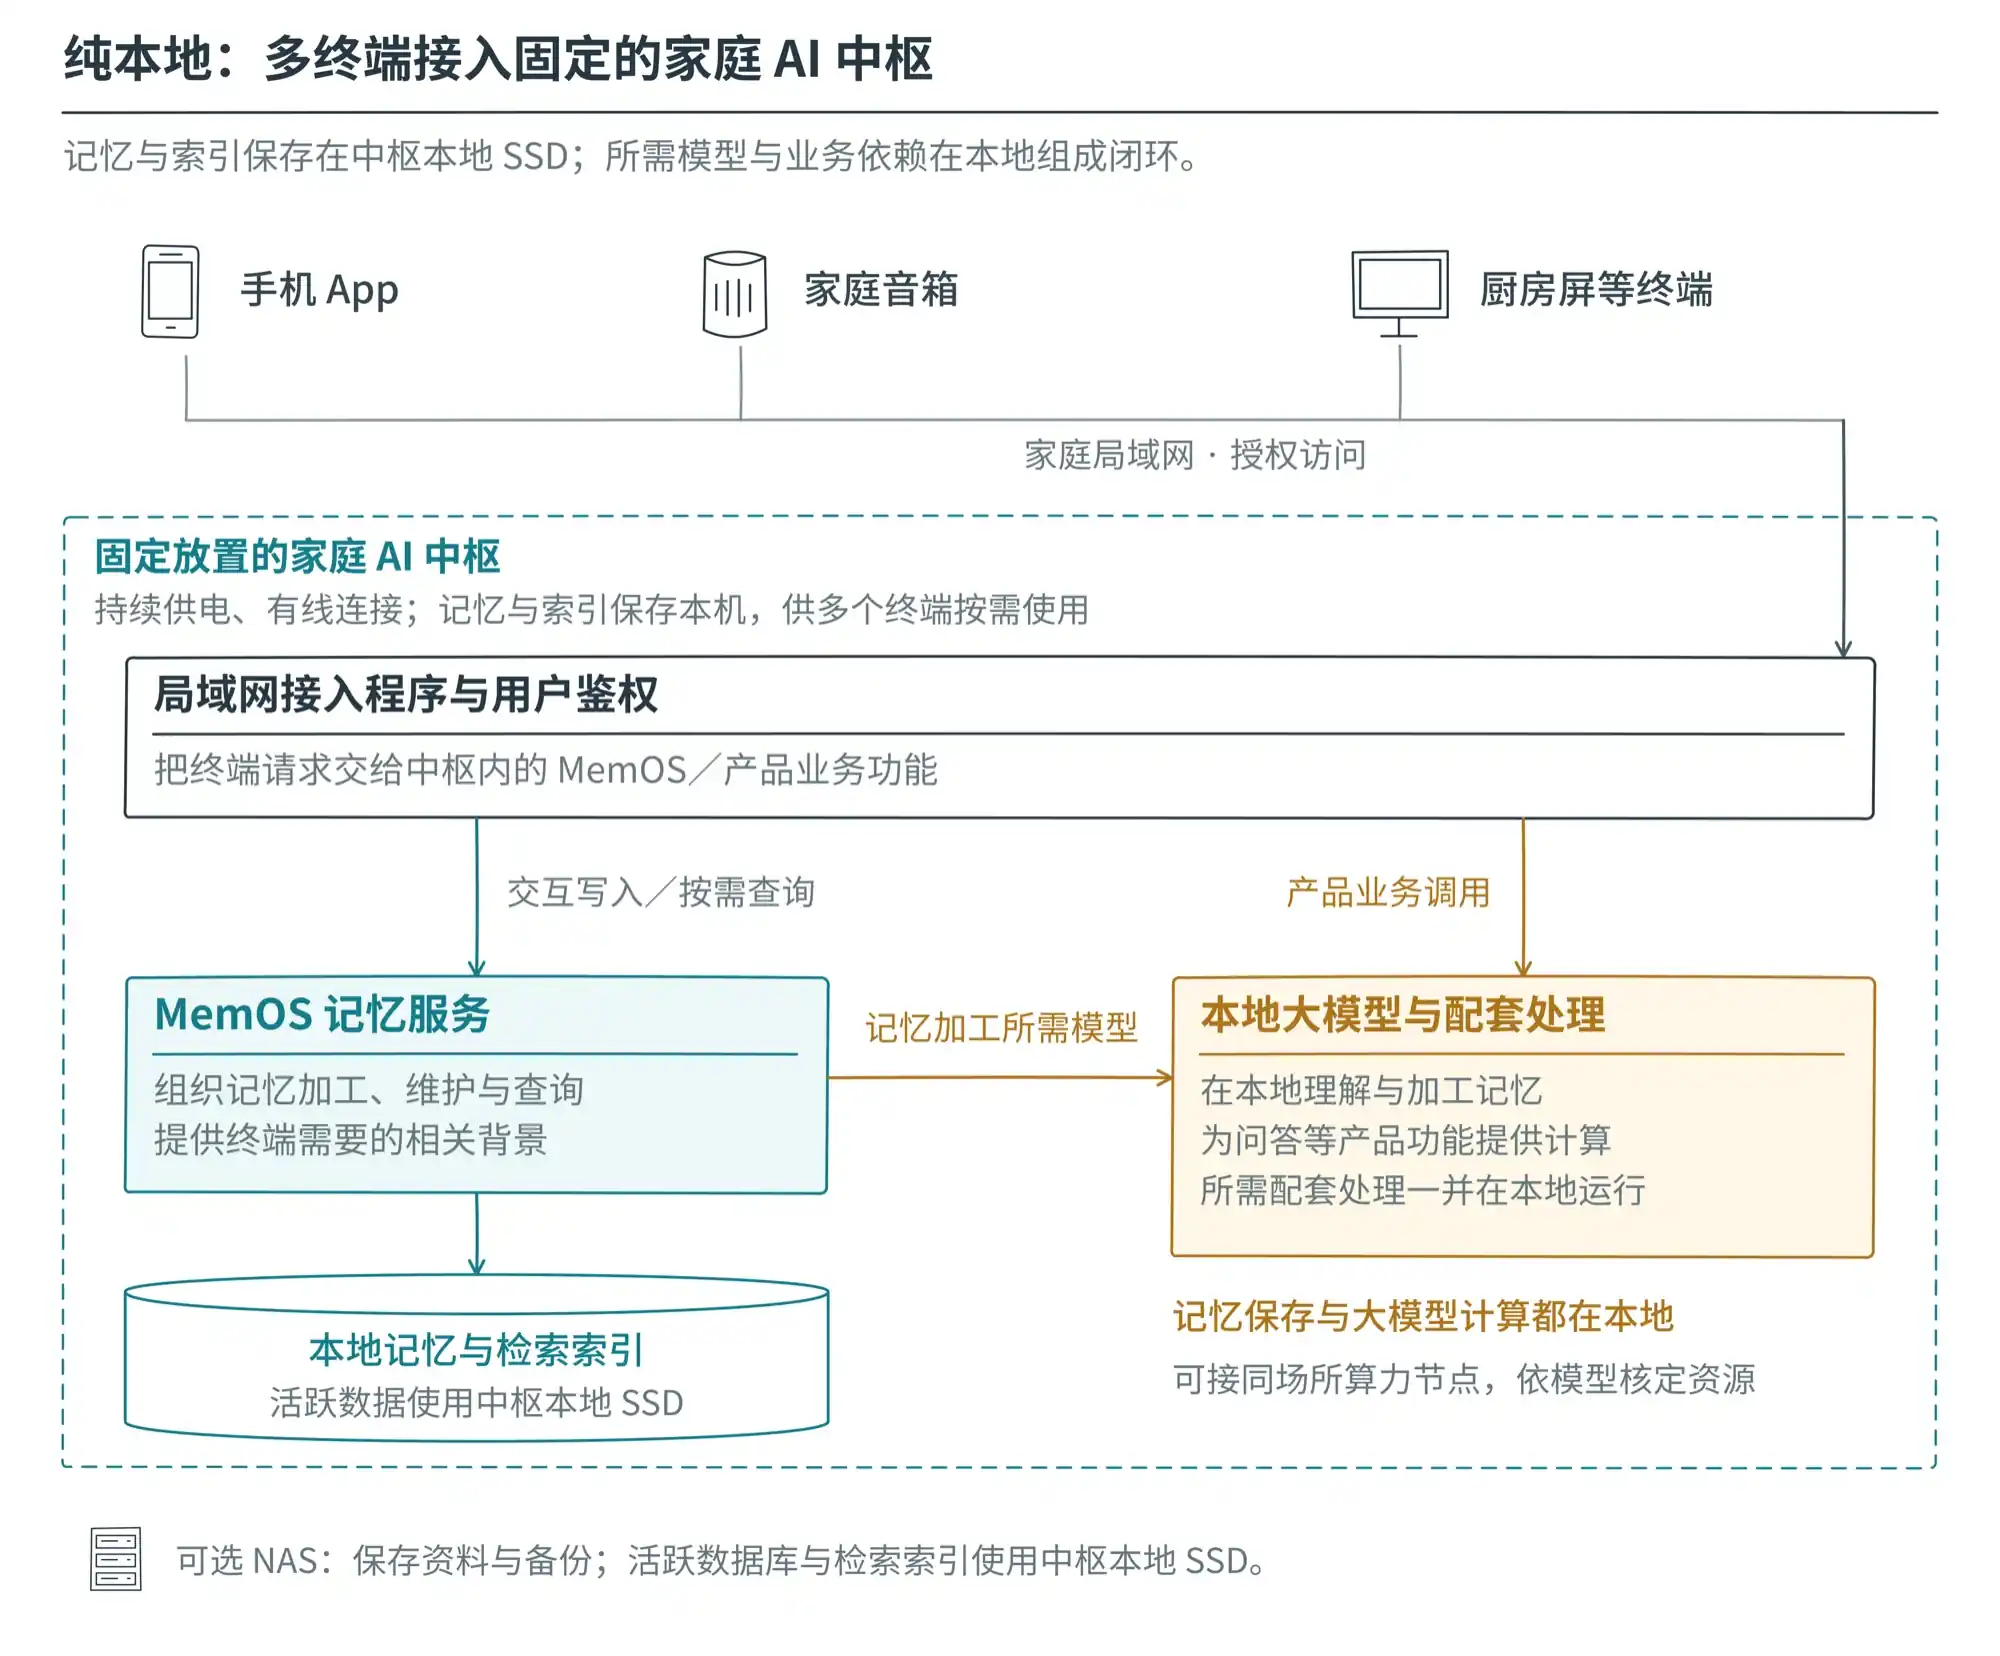
Task: Click the text 把终端请求交给中枢内的 MemOS／产品业务功能
Action: tap(546, 770)
